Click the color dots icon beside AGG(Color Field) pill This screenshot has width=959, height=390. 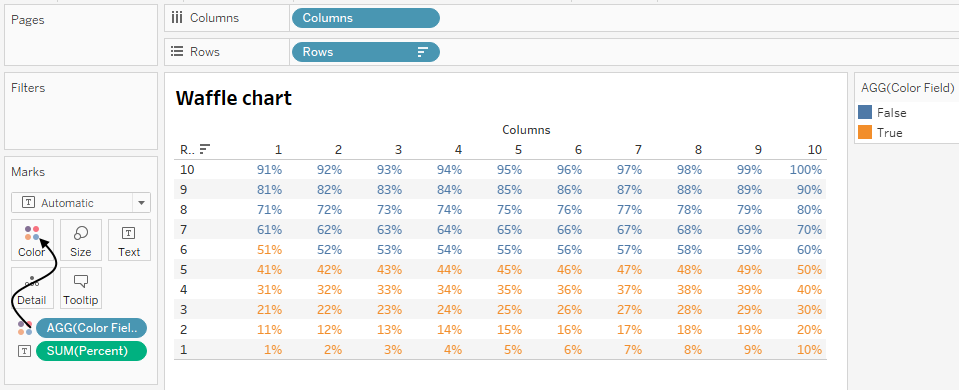pos(25,328)
